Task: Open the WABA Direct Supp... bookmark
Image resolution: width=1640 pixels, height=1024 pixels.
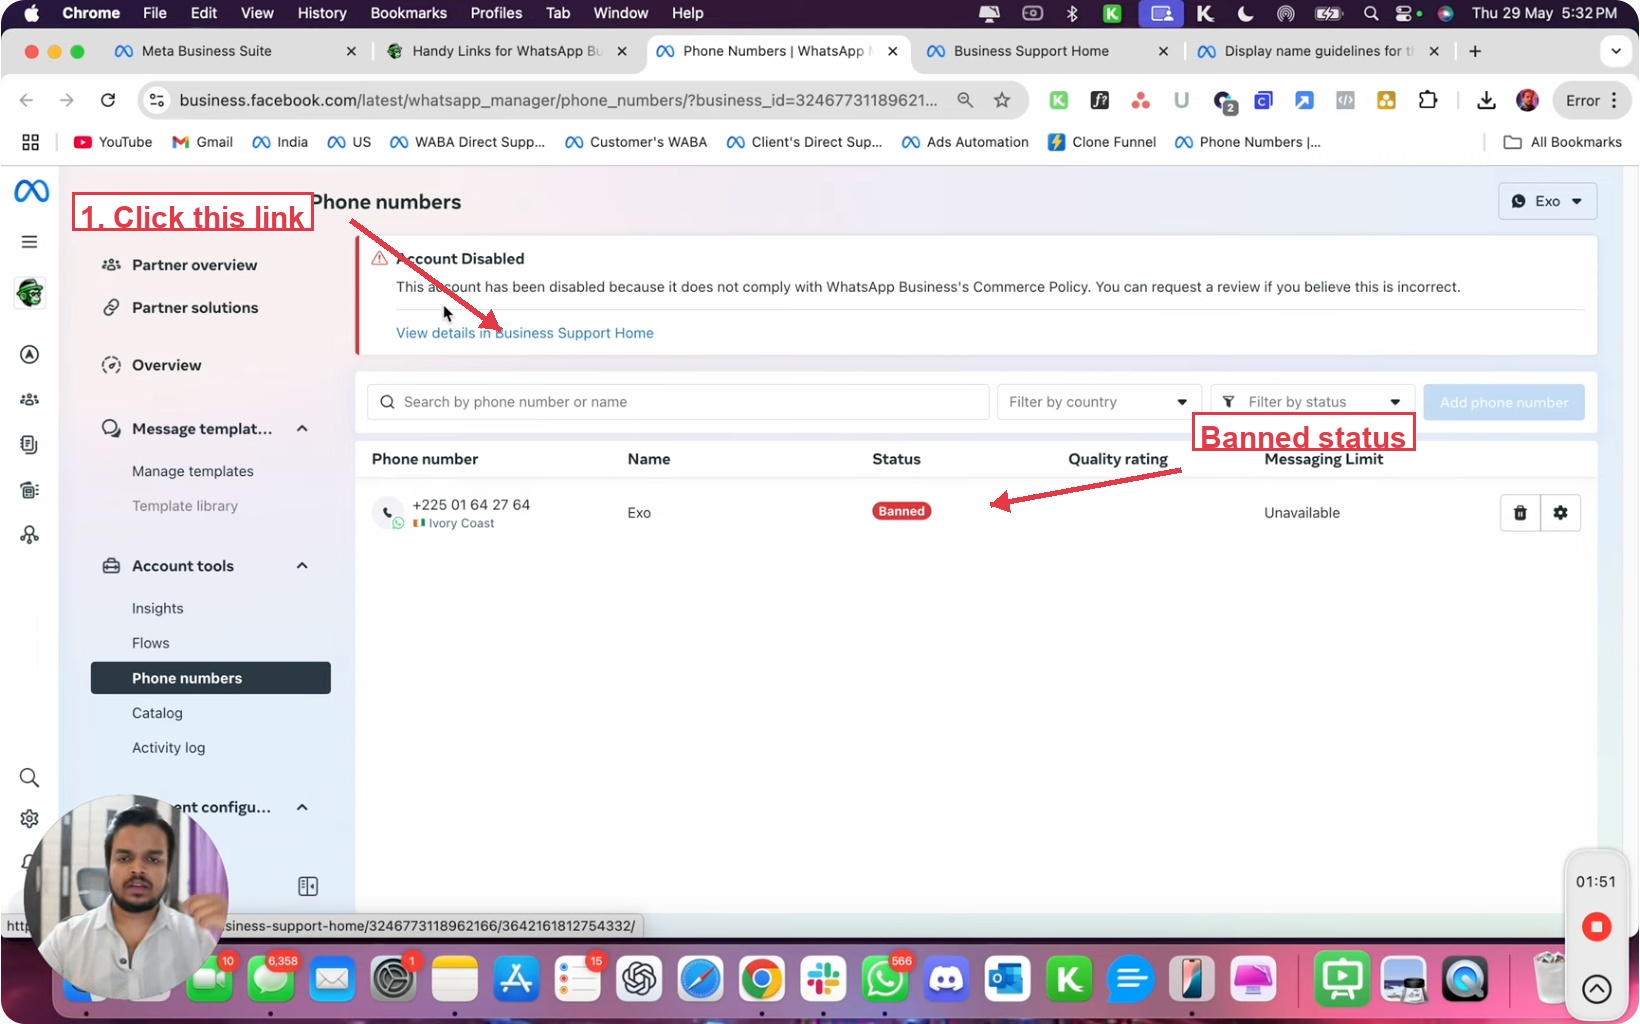Action: pos(467,142)
